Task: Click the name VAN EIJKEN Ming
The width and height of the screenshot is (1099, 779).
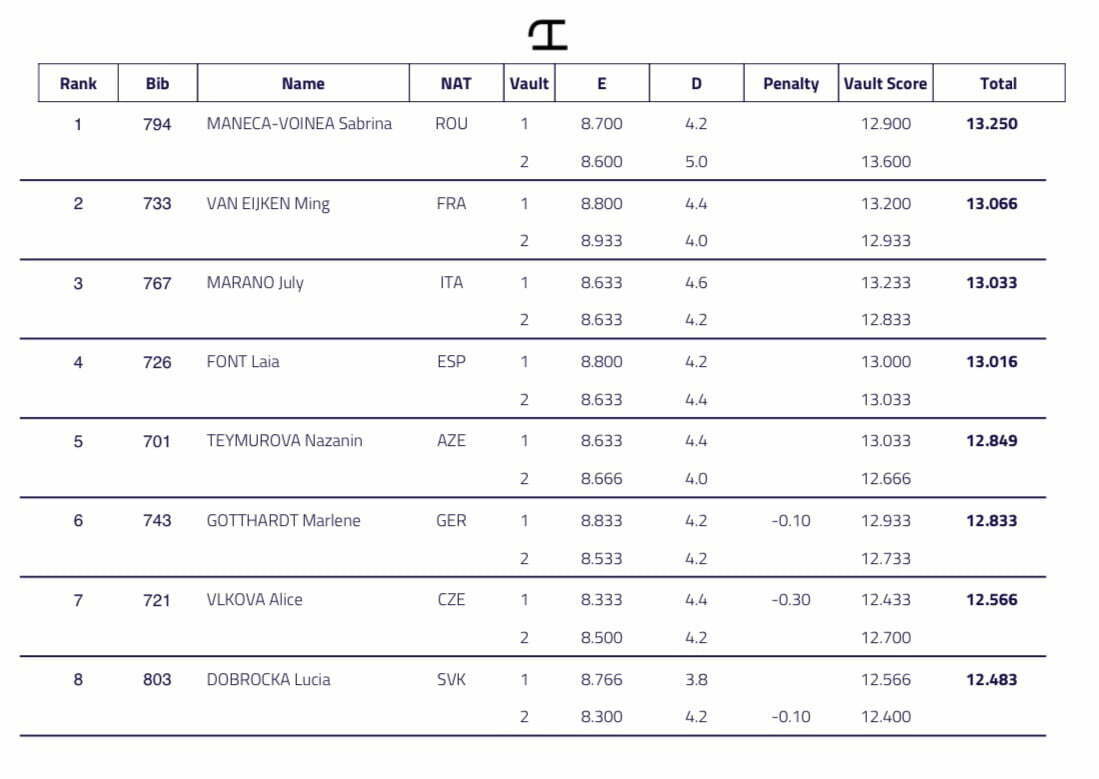Action: click(268, 204)
